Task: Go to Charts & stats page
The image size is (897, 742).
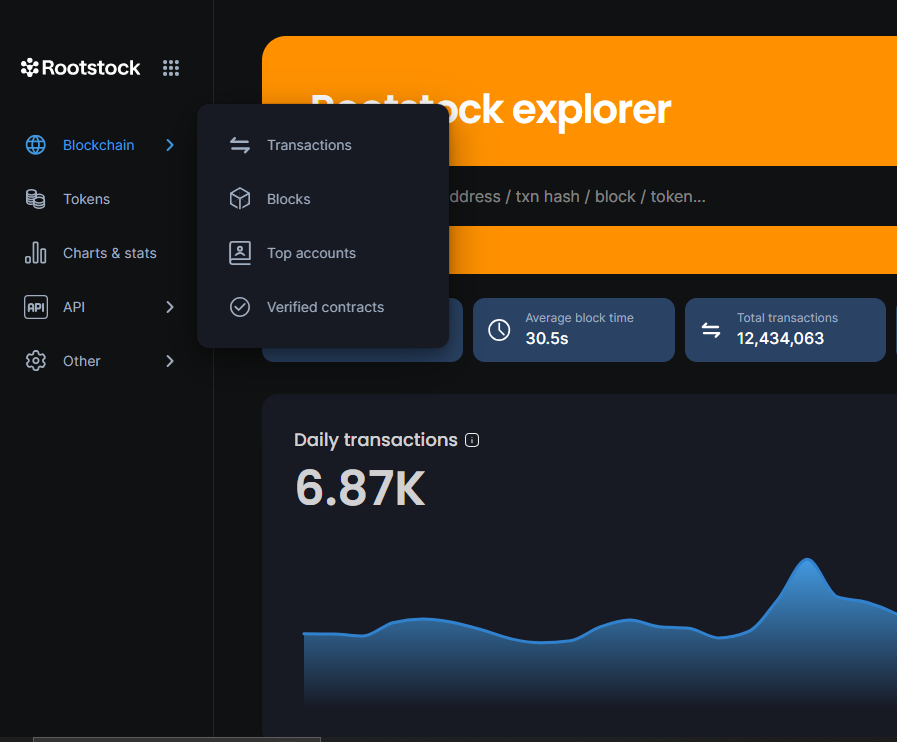Action: point(109,253)
